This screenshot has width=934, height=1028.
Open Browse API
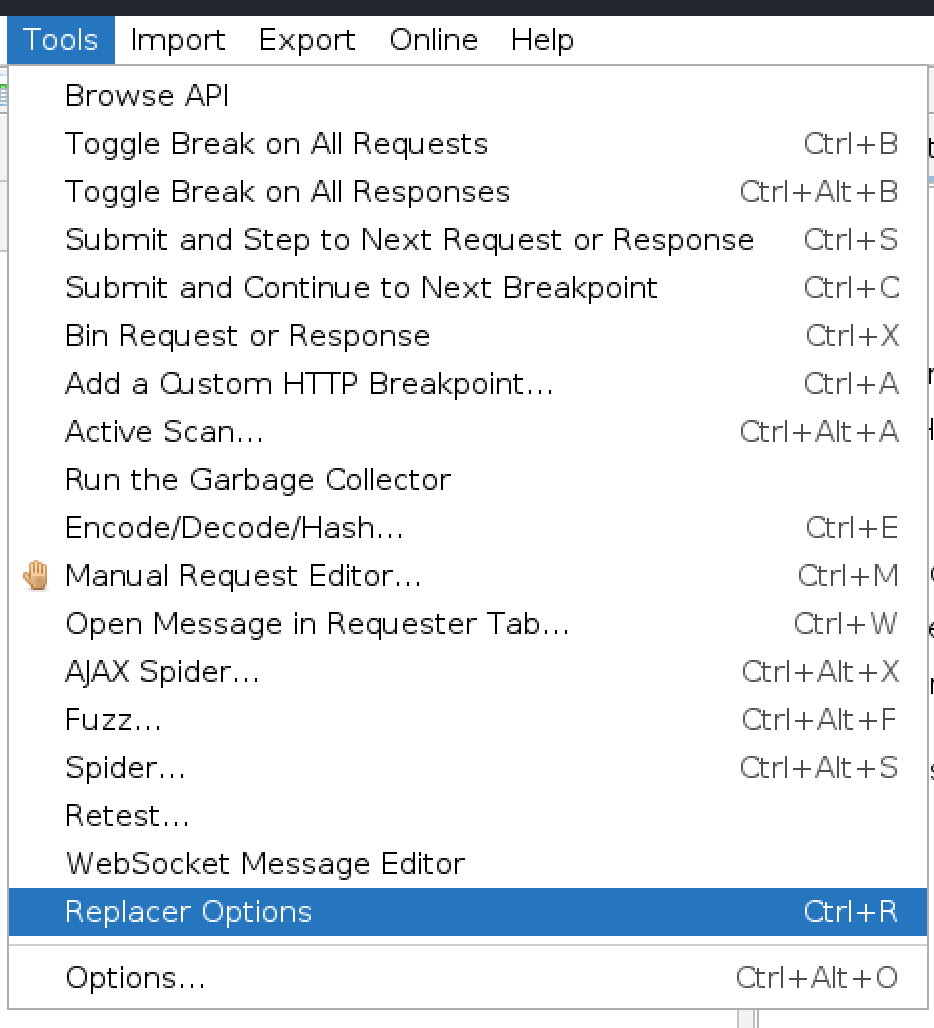pos(146,95)
